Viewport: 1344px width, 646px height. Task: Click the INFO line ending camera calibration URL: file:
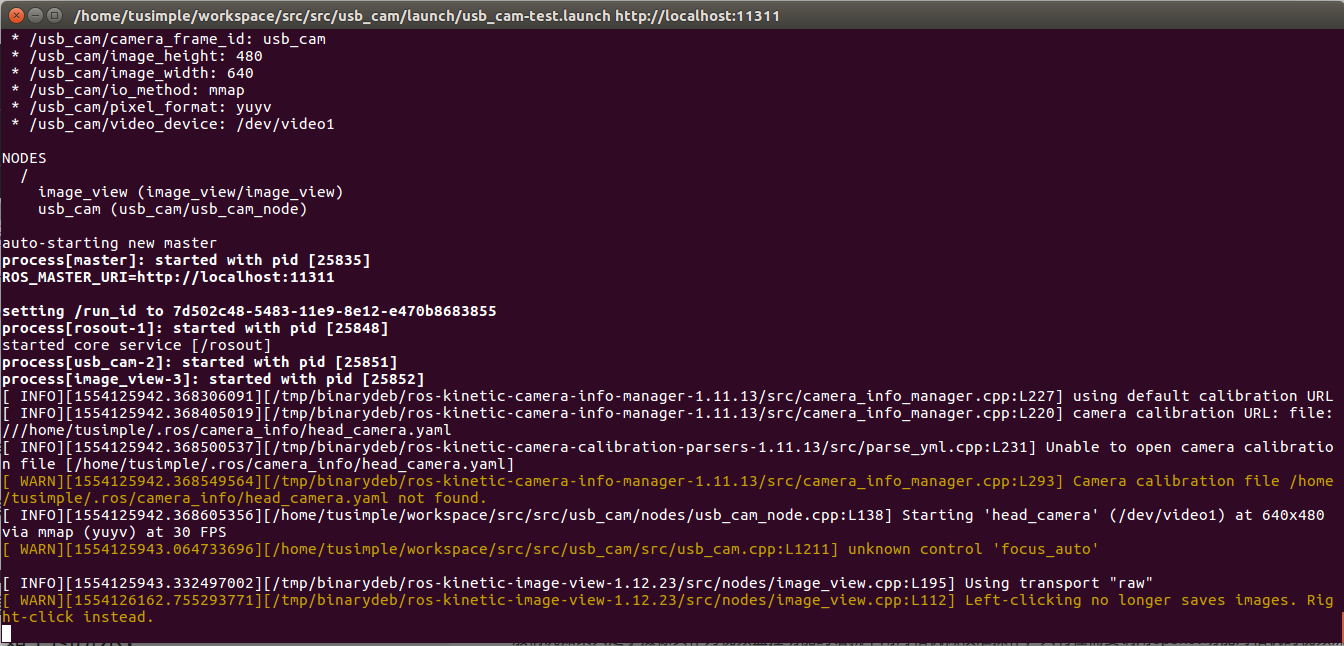pyautogui.click(x=667, y=413)
